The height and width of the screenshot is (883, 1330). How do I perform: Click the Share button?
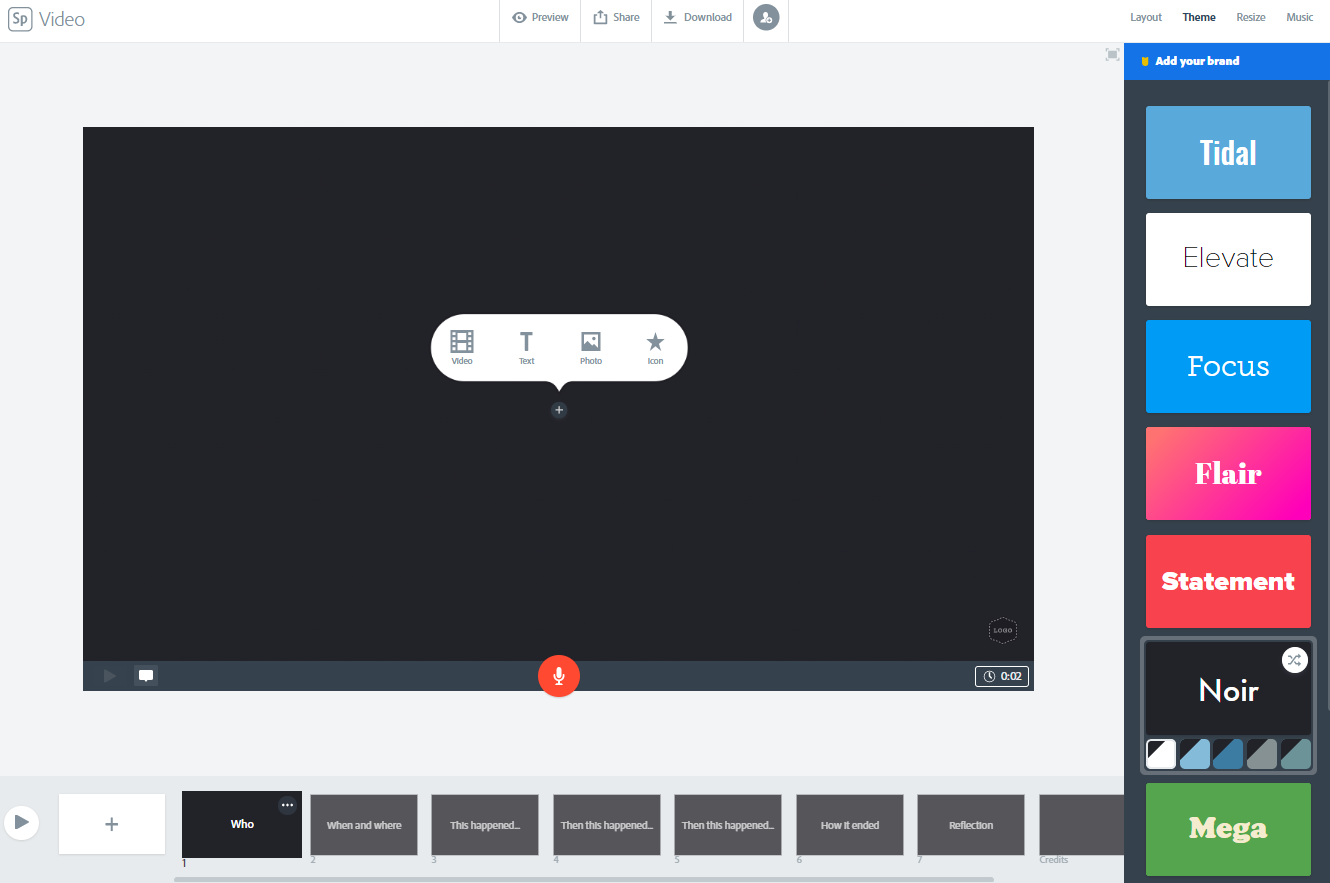[616, 18]
